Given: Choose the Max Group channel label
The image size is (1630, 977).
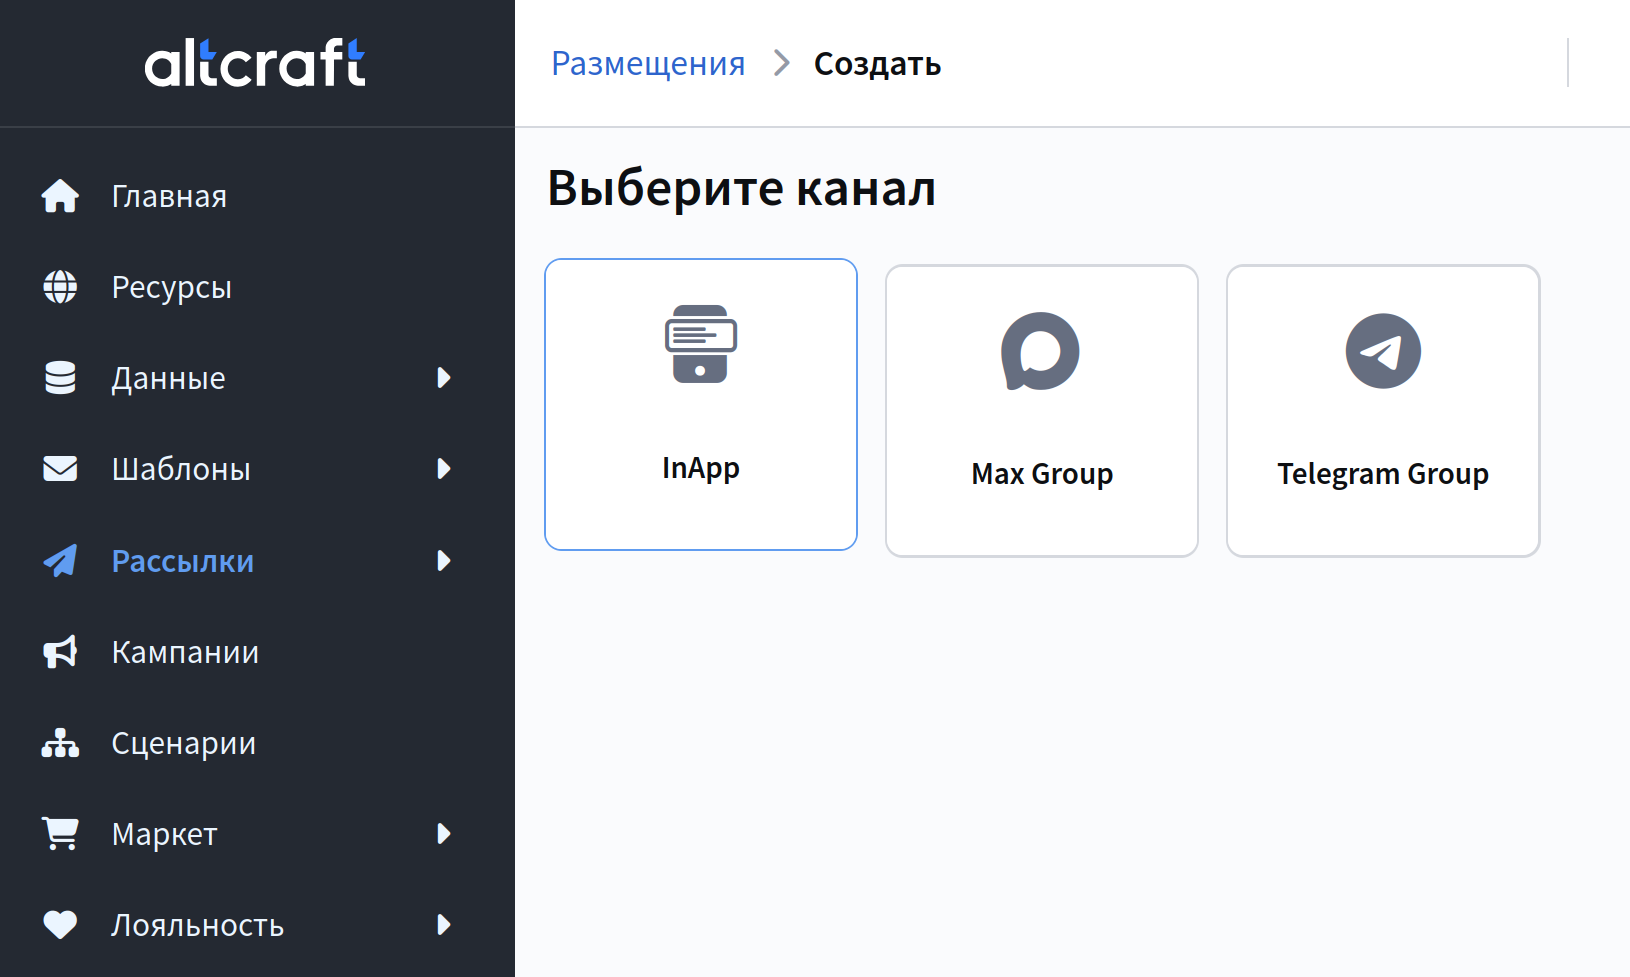Looking at the screenshot, I should coord(1042,474).
